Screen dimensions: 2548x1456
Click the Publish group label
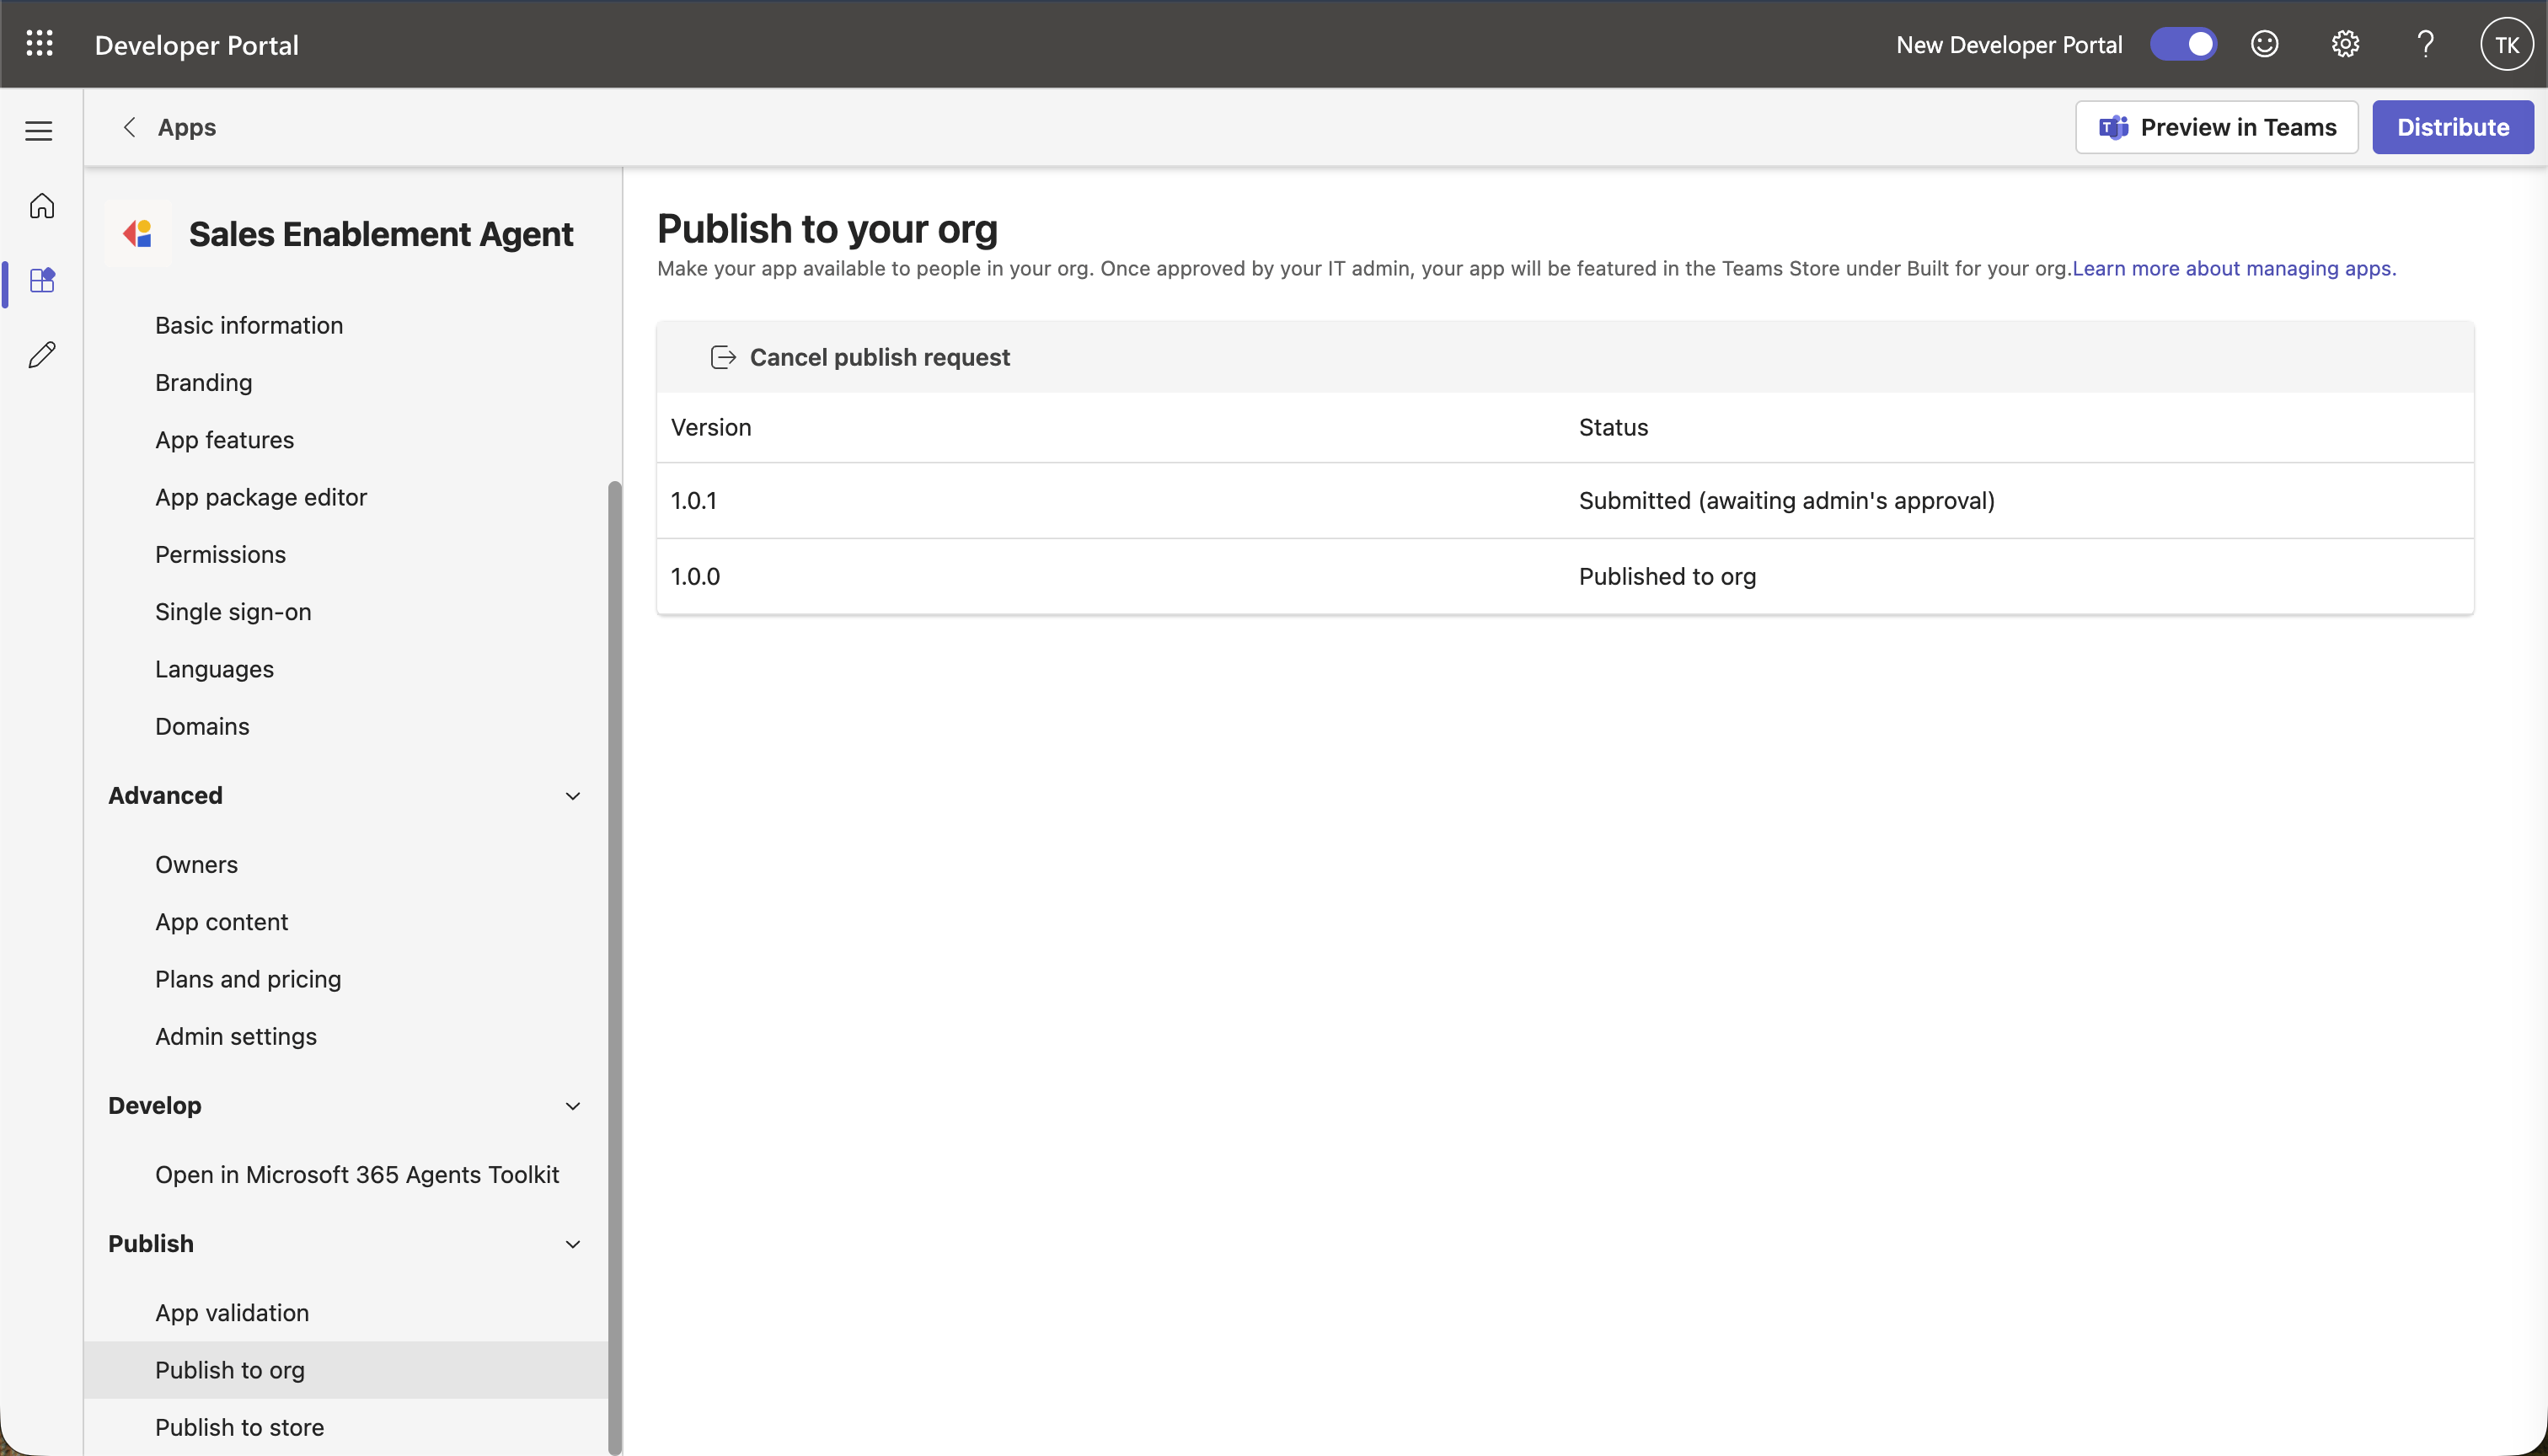coord(151,1244)
